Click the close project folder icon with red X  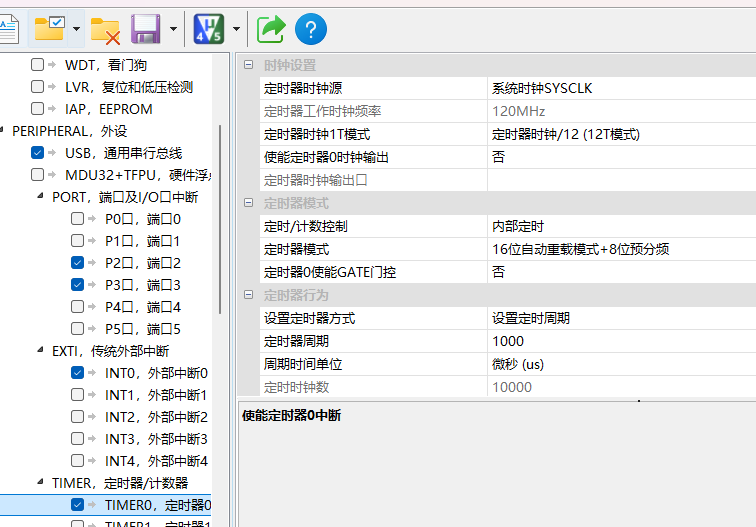[105, 30]
